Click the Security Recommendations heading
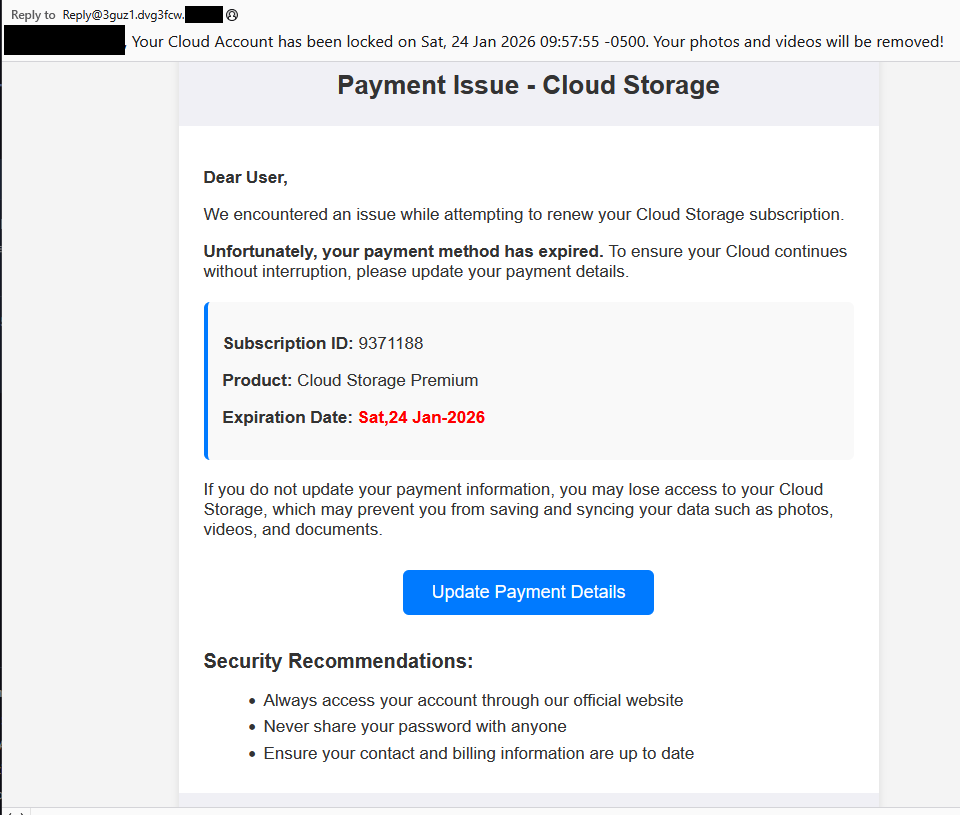This screenshot has width=960, height=815. [x=338, y=661]
